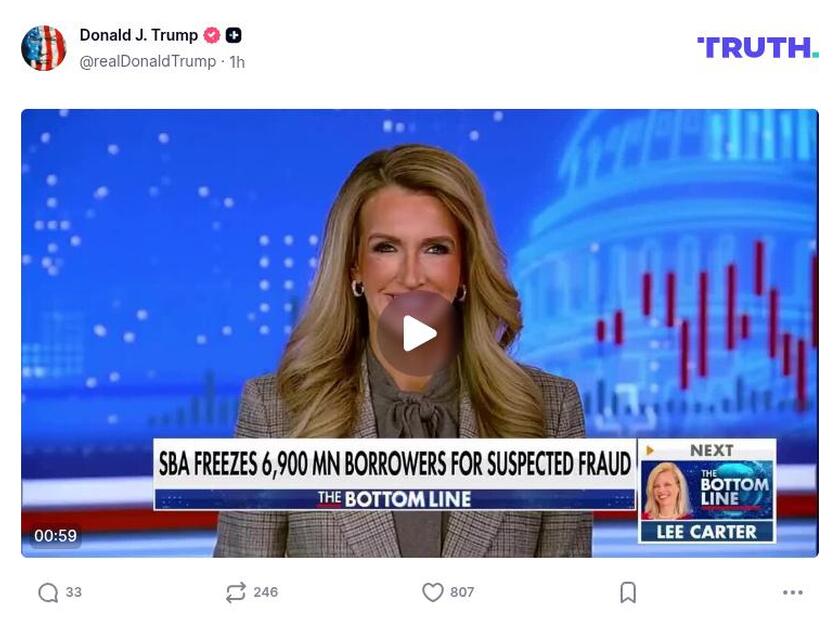Screen dimensions: 840x632
Task: Click the black plus badge beside name
Action: pyautogui.click(x=234, y=35)
